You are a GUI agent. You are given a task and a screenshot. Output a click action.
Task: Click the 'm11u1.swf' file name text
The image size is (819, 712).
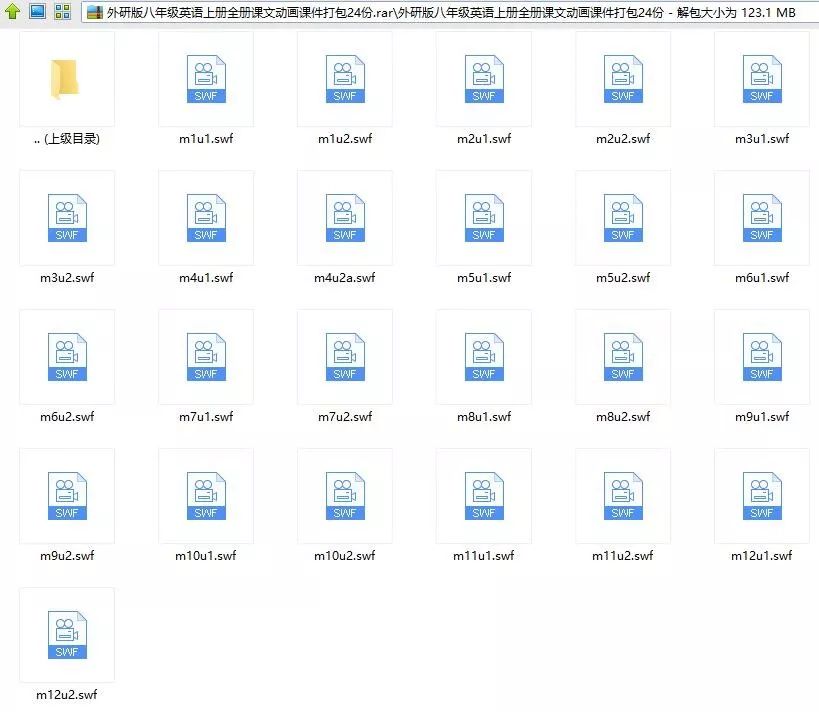pyautogui.click(x=484, y=556)
